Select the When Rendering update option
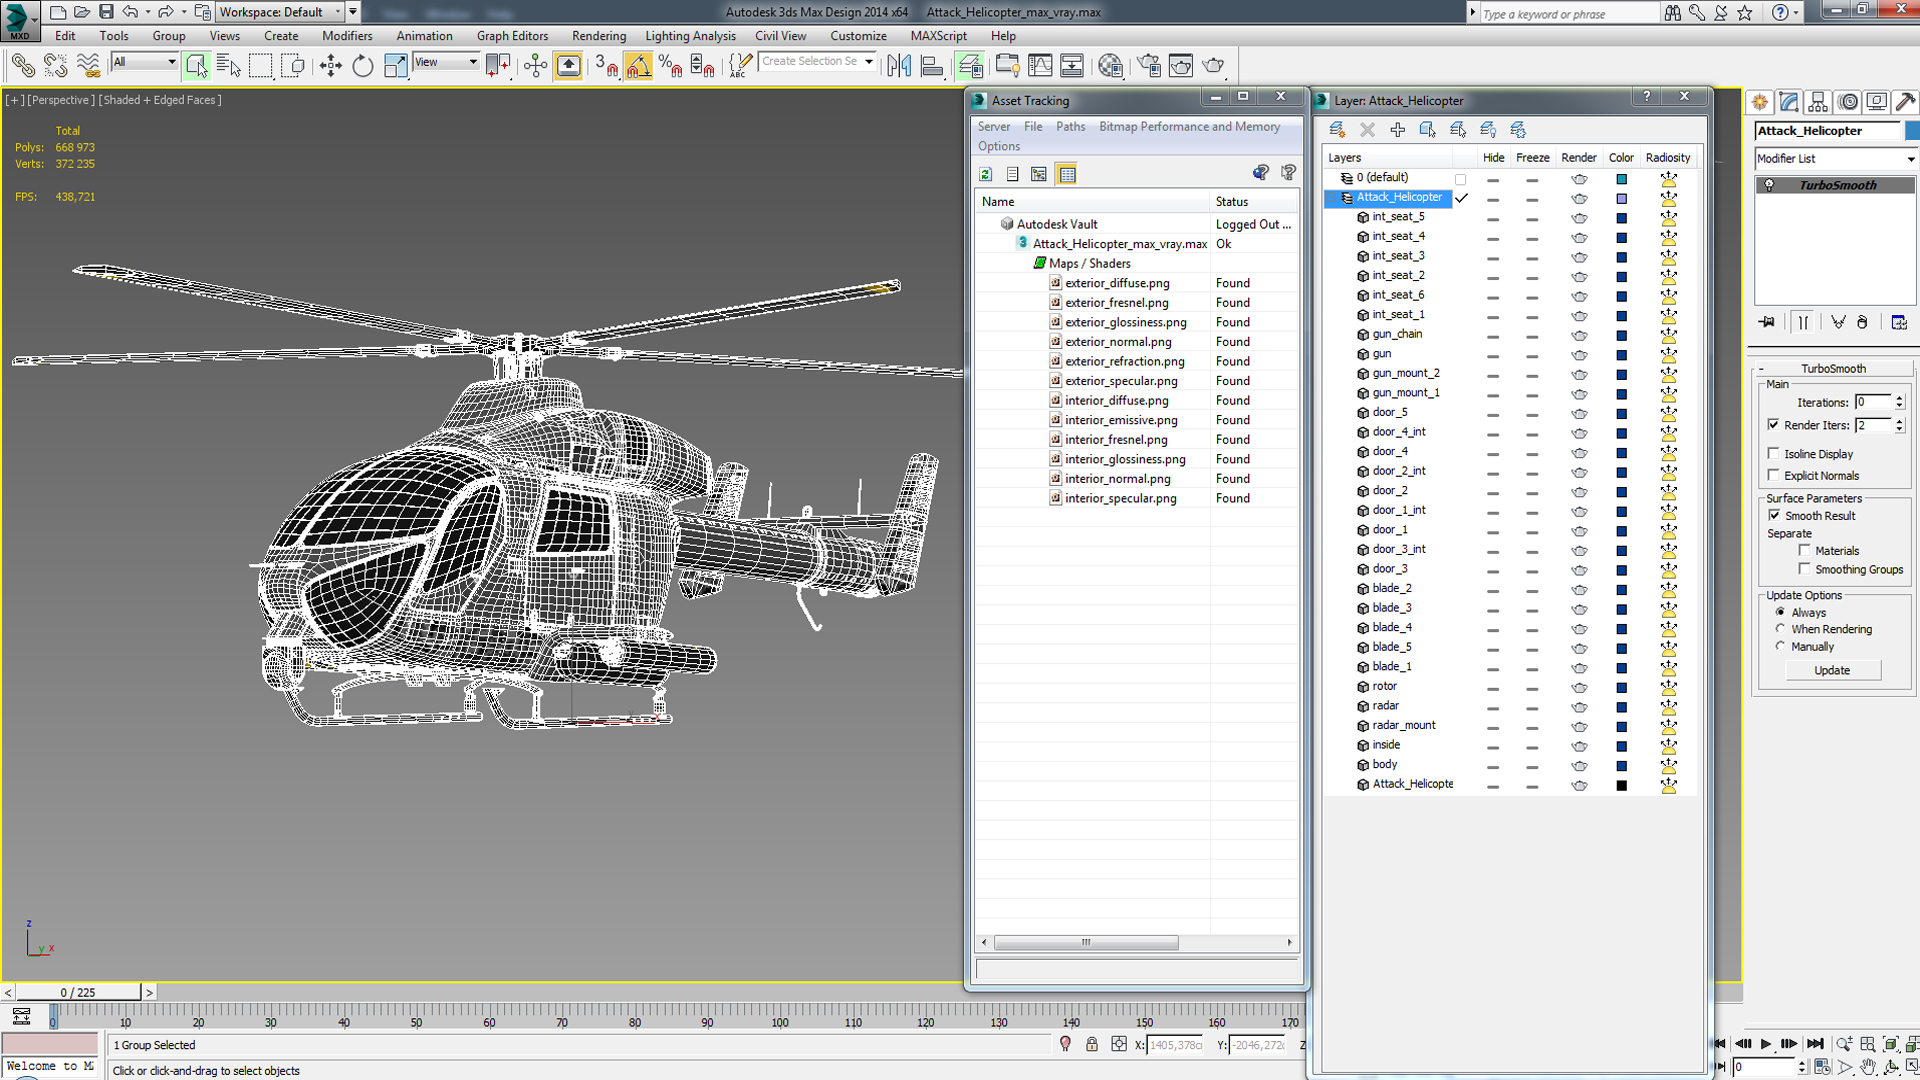 click(1780, 629)
